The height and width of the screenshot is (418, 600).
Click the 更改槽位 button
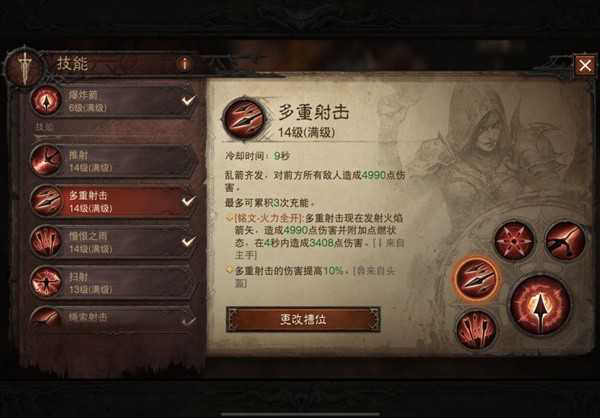click(303, 319)
